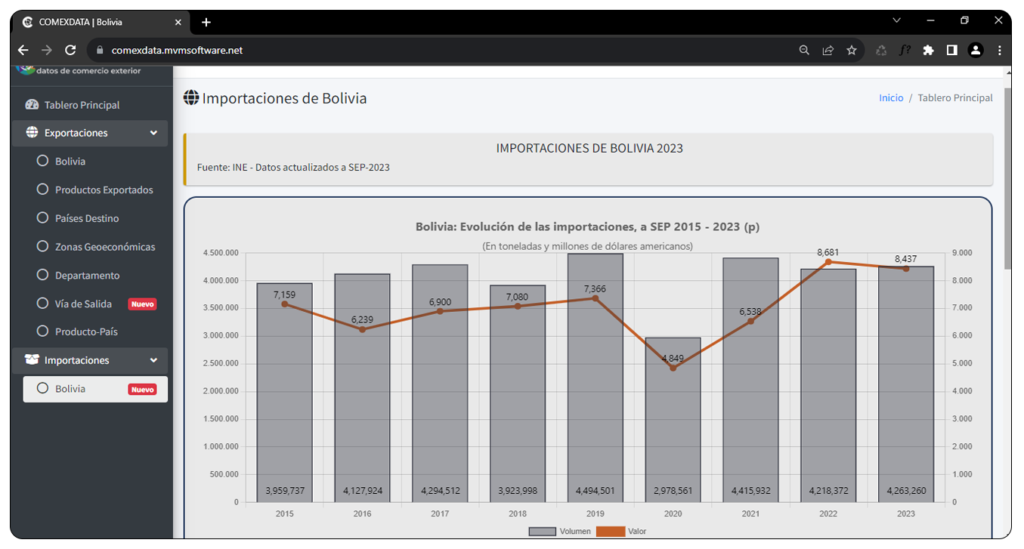The image size is (1024, 549).
Task: Follow the Inicio breadcrumb link
Action: [x=890, y=98]
